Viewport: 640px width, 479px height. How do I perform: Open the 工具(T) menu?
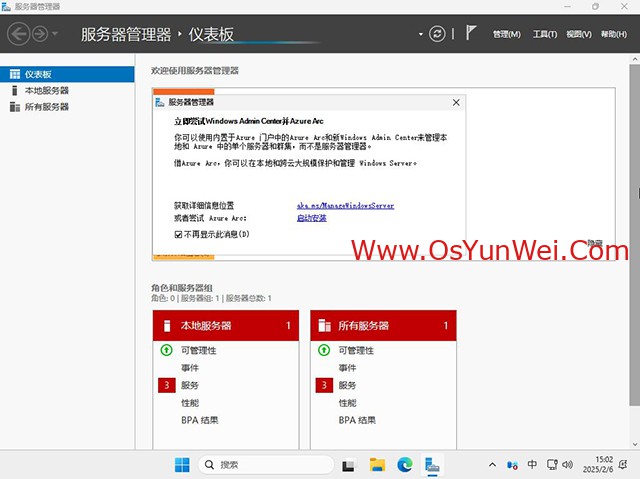(545, 34)
